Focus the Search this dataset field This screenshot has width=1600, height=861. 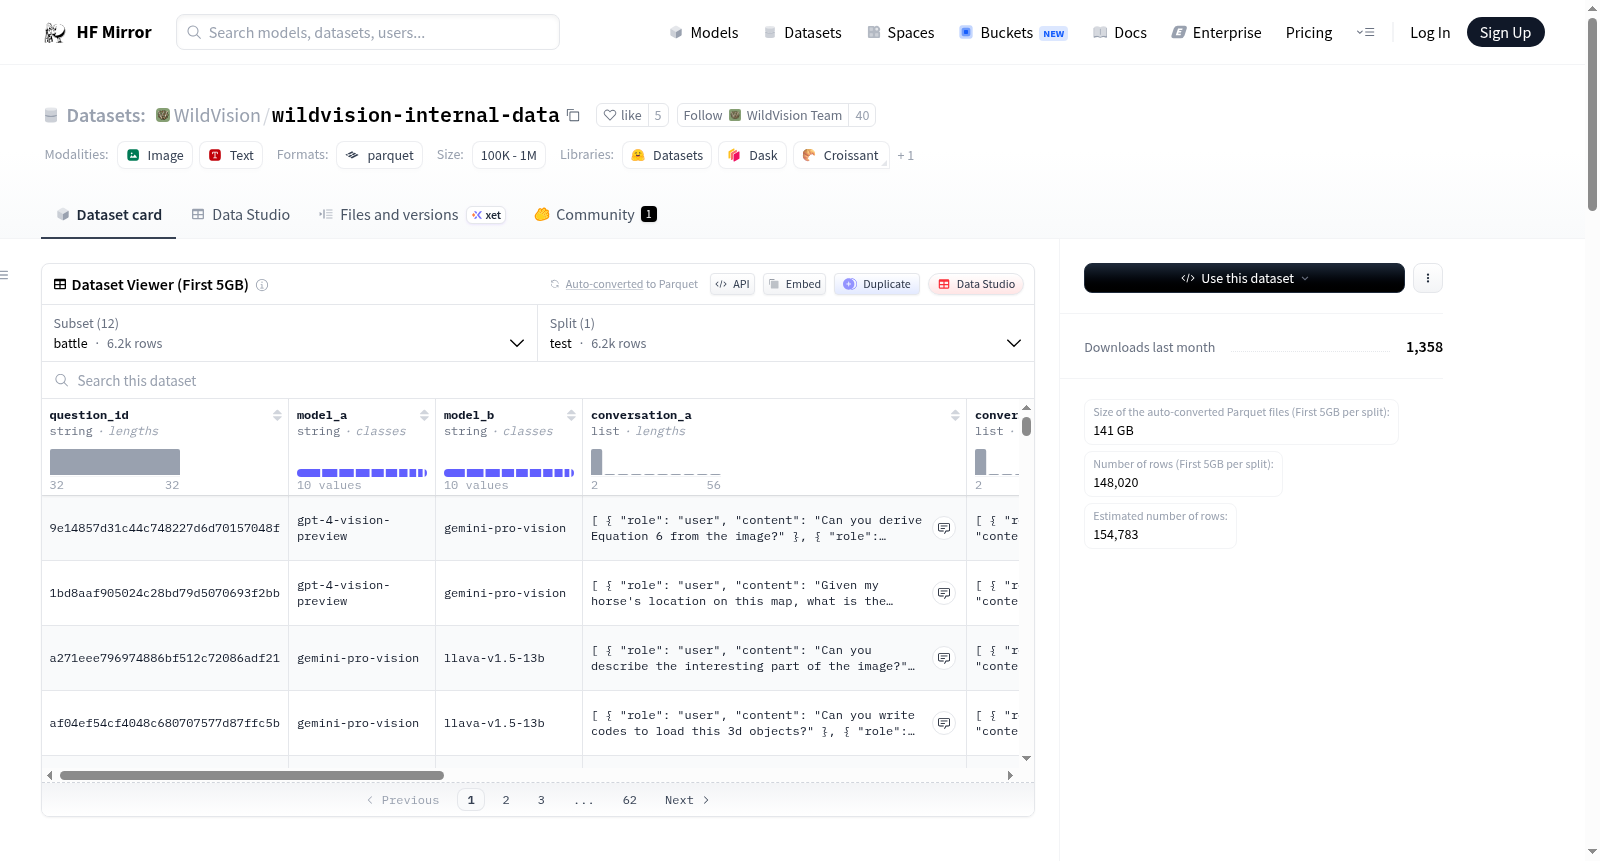click(x=537, y=380)
